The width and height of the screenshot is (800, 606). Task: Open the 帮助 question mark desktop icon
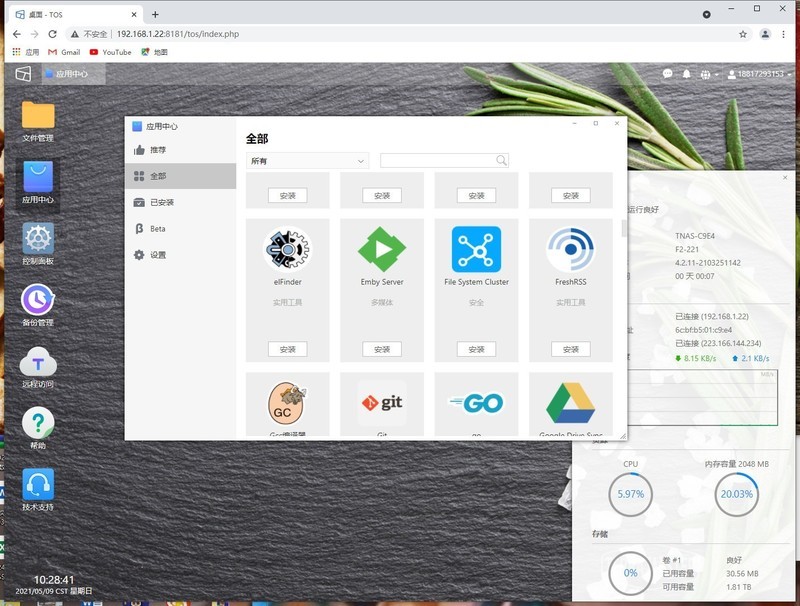(38, 423)
